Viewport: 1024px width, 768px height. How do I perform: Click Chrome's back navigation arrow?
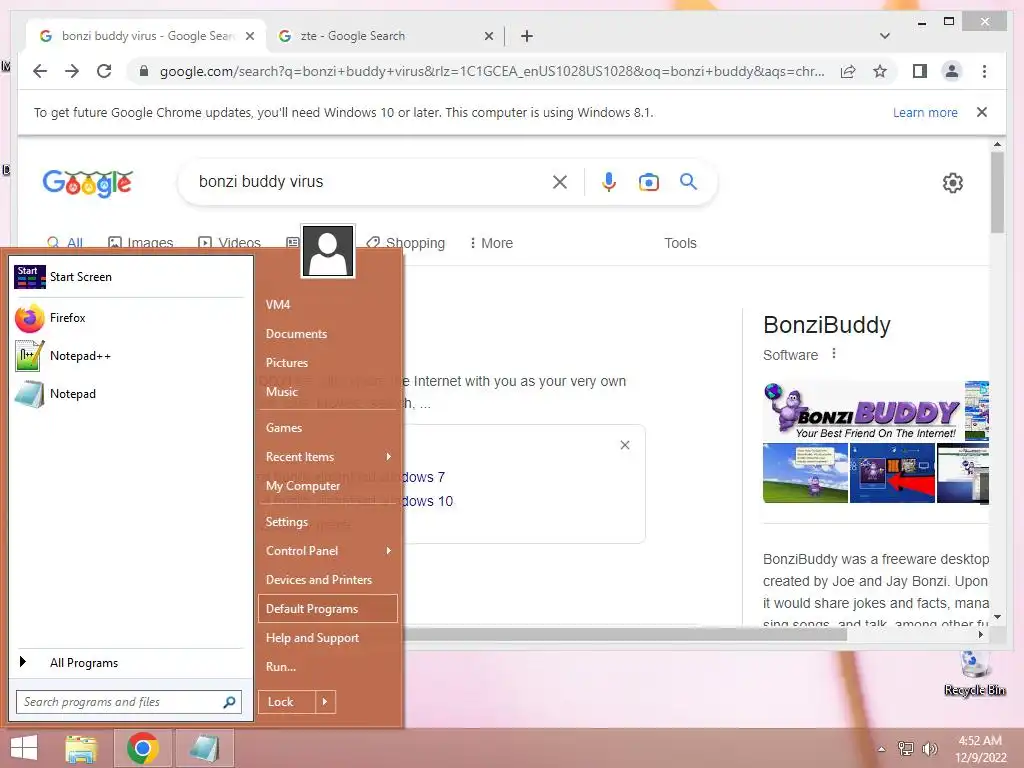click(x=40, y=71)
